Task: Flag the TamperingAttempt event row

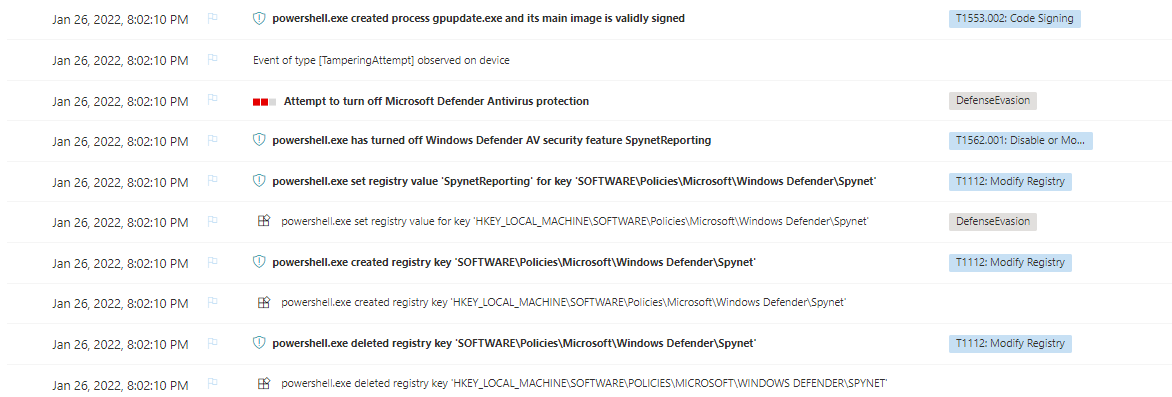Action: click(212, 60)
